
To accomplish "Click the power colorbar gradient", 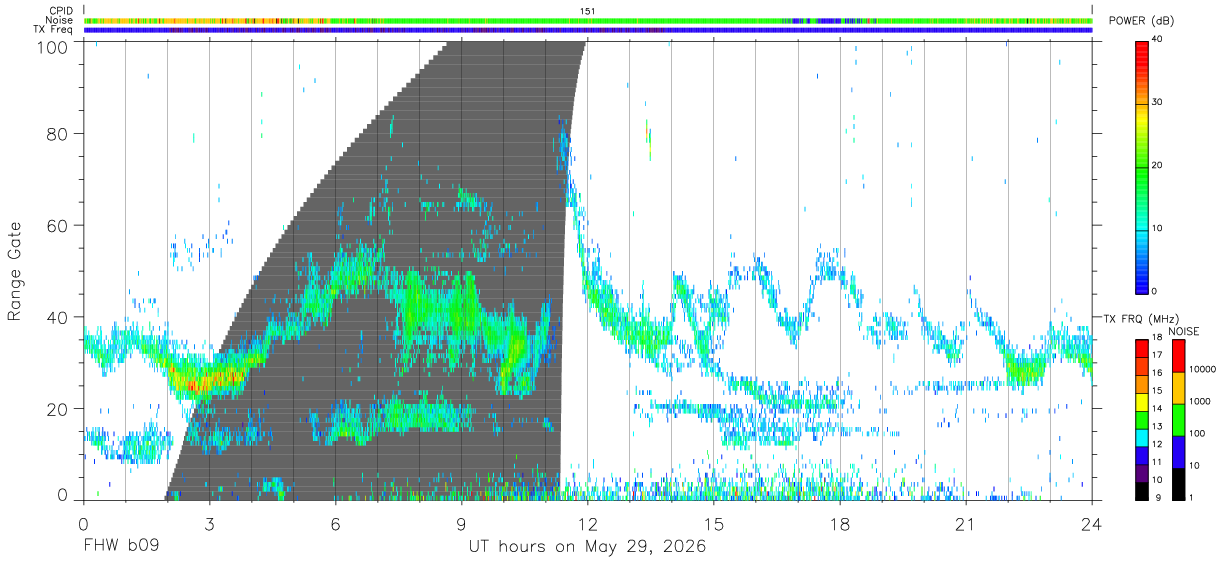I will 1142,166.
